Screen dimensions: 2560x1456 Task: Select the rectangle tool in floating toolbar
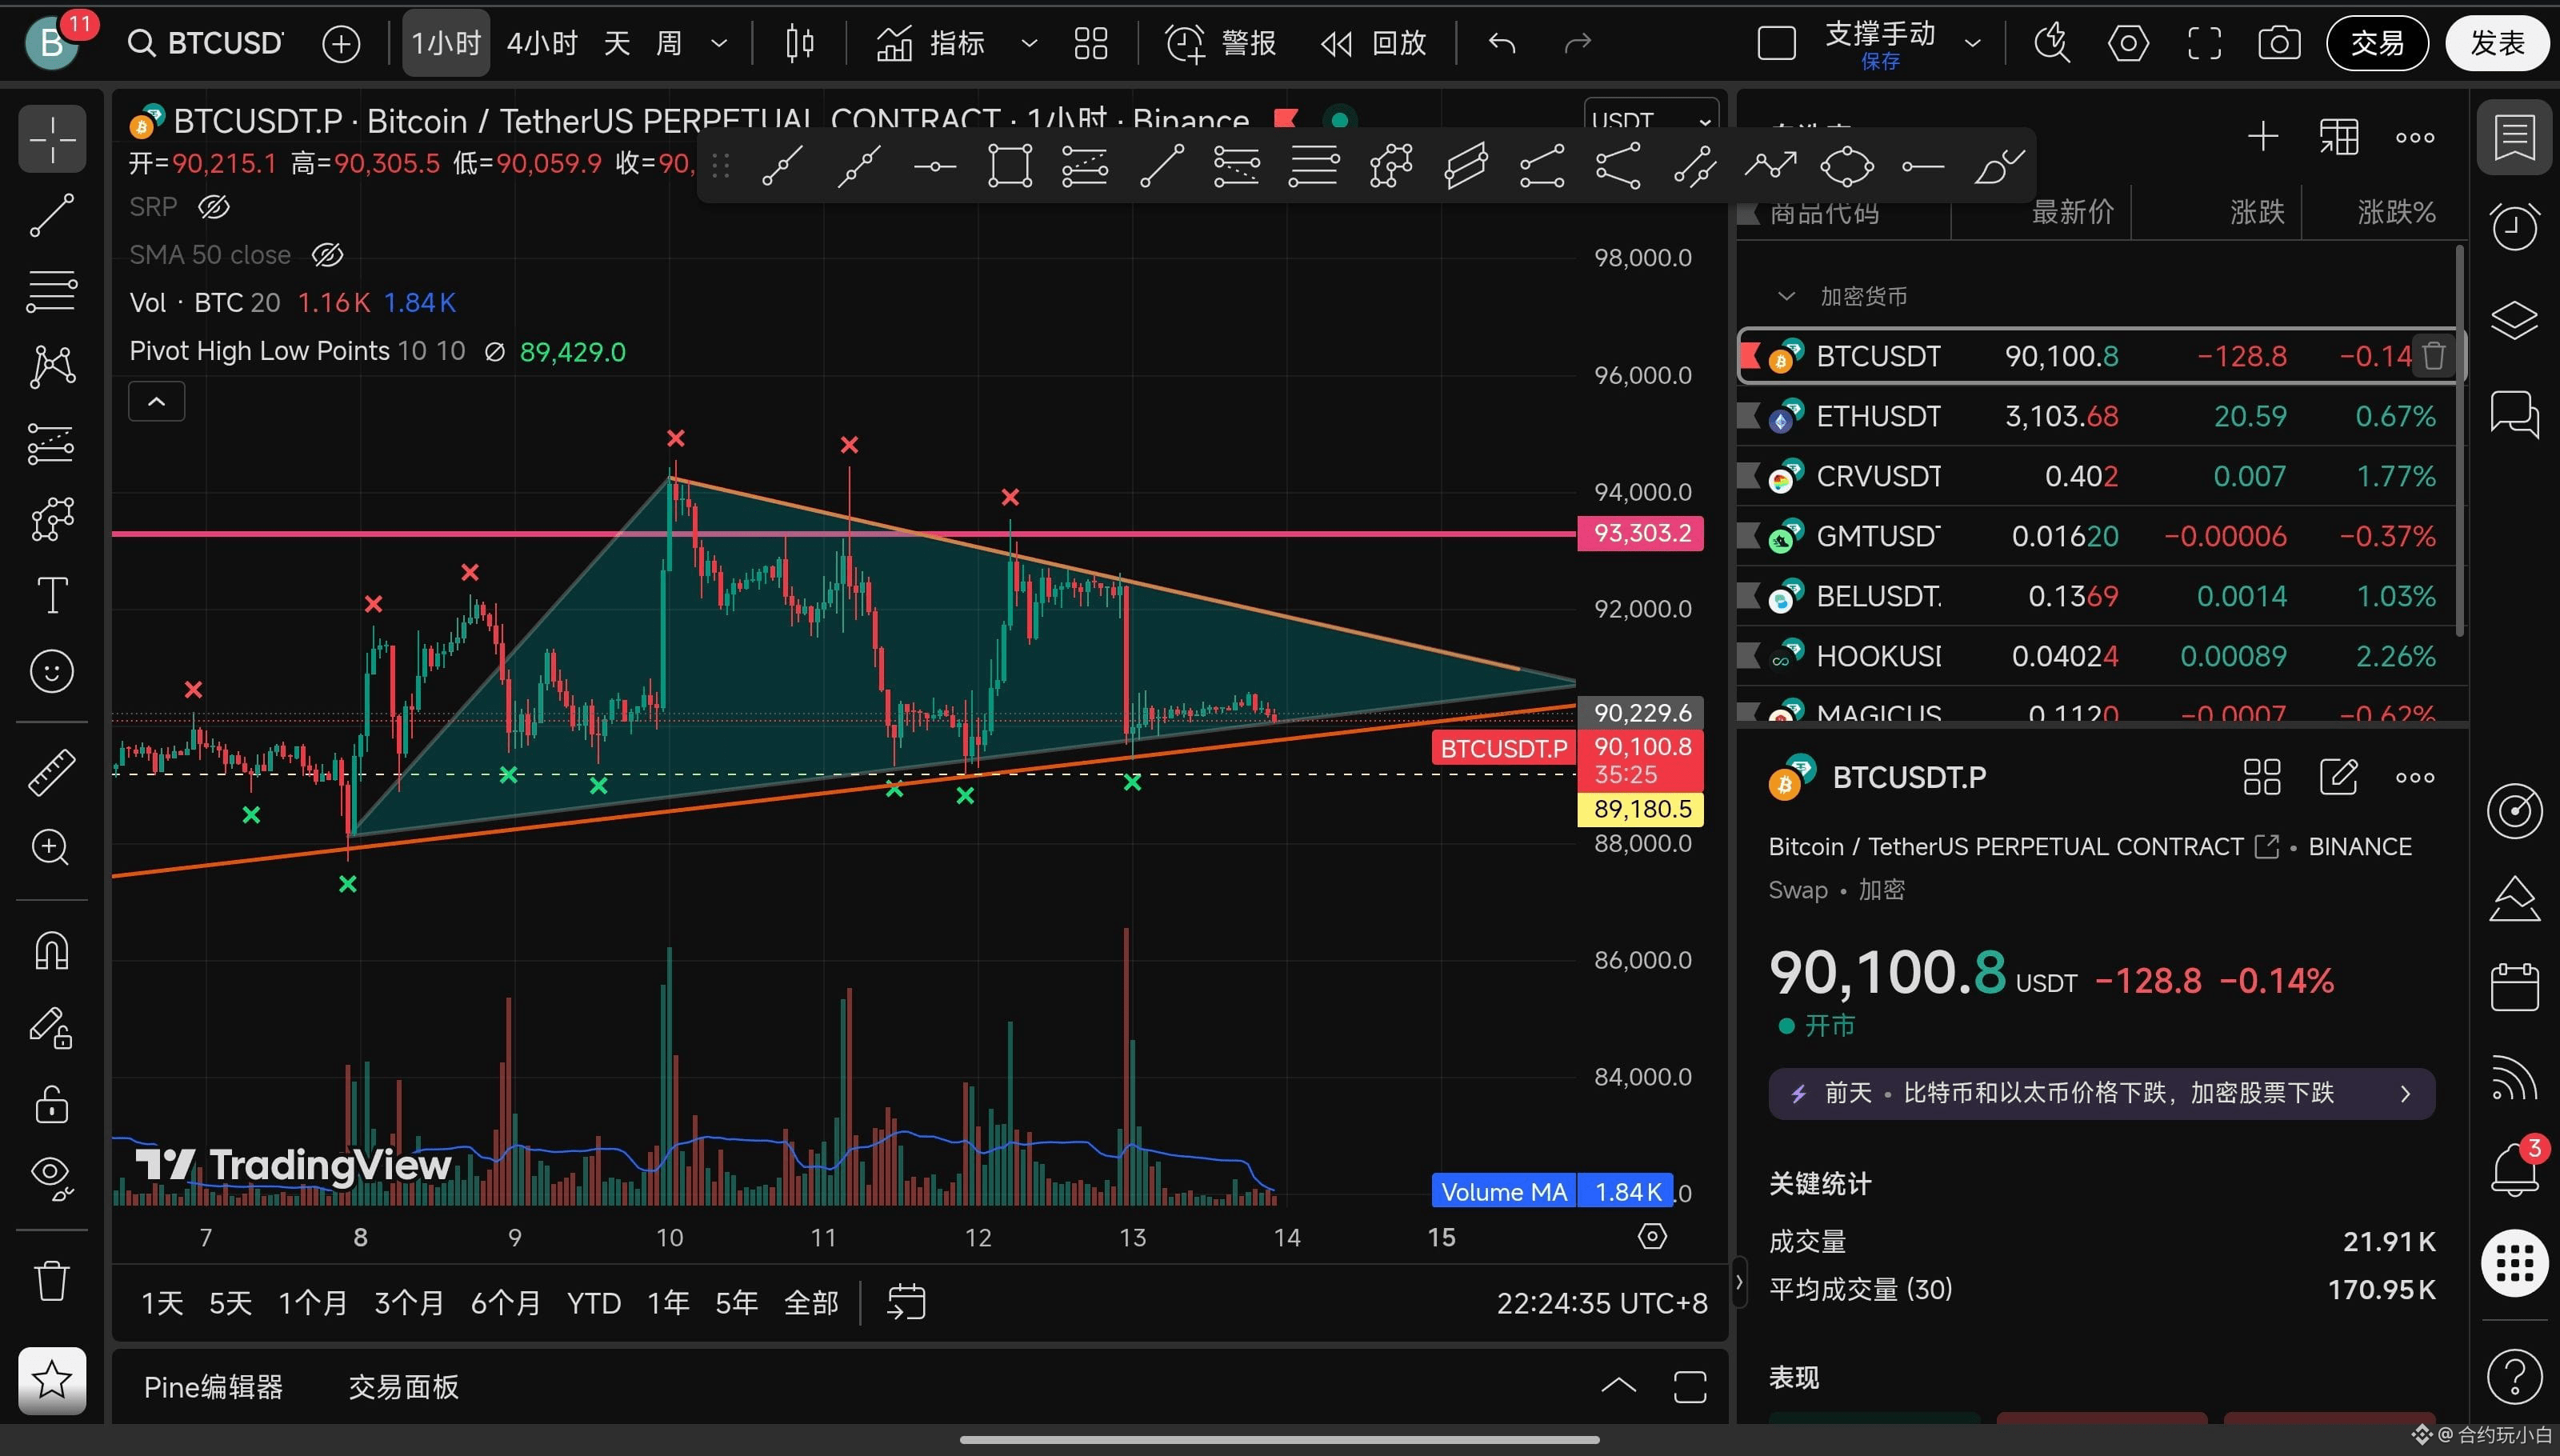1010,166
